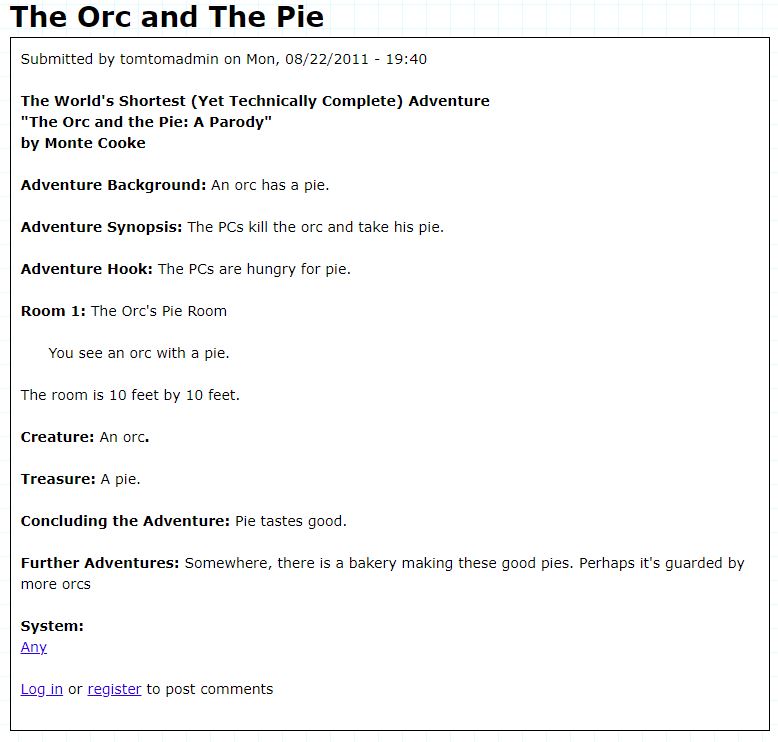Click the "A Parody" subtitle line
The image size is (778, 742).
click(147, 122)
